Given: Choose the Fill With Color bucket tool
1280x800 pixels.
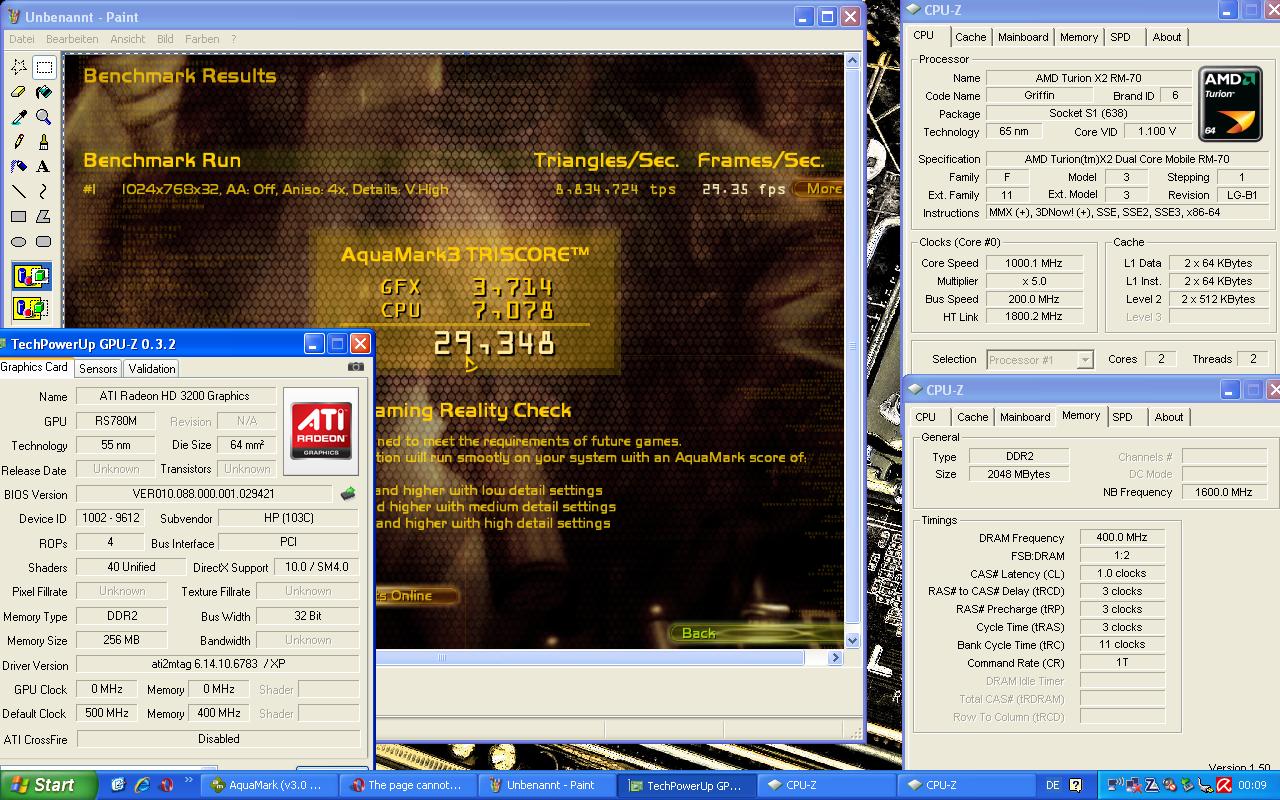Looking at the screenshot, I should (x=44, y=92).
